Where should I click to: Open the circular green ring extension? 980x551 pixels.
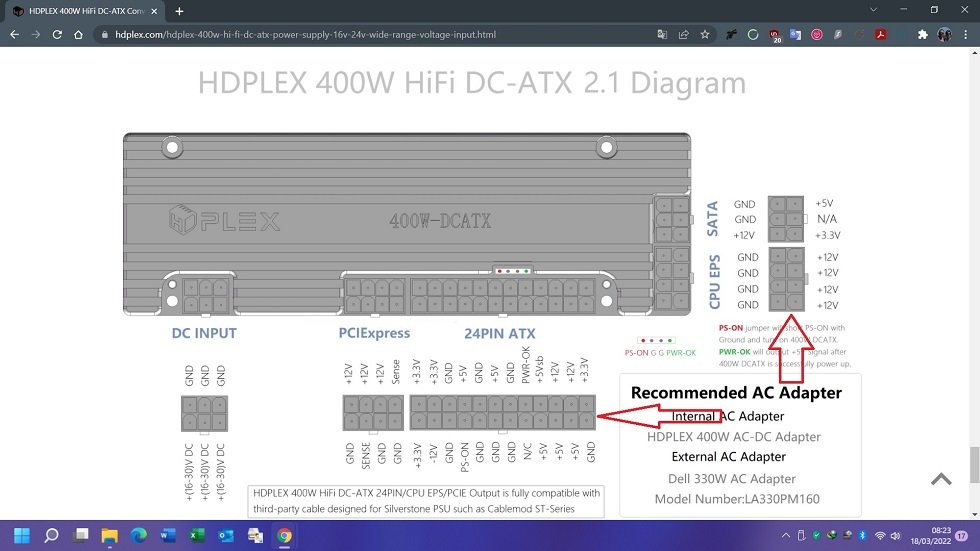pyautogui.click(x=753, y=34)
